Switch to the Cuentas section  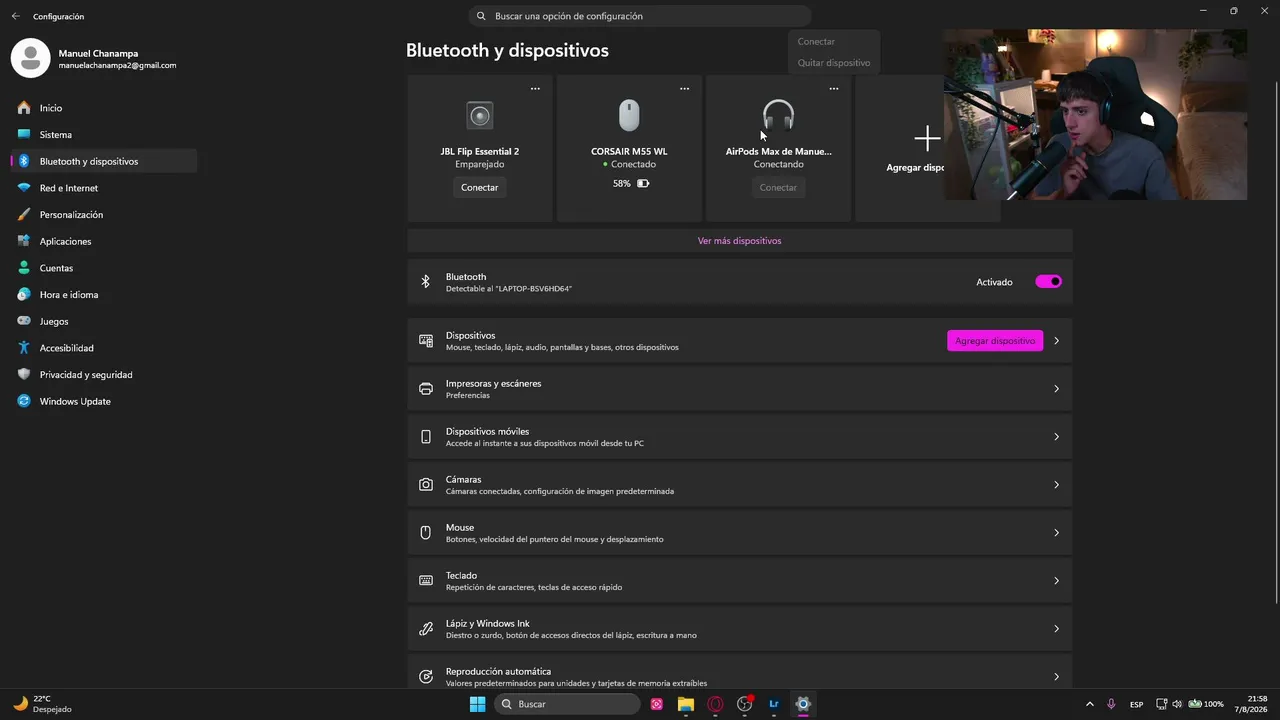pos(104,268)
